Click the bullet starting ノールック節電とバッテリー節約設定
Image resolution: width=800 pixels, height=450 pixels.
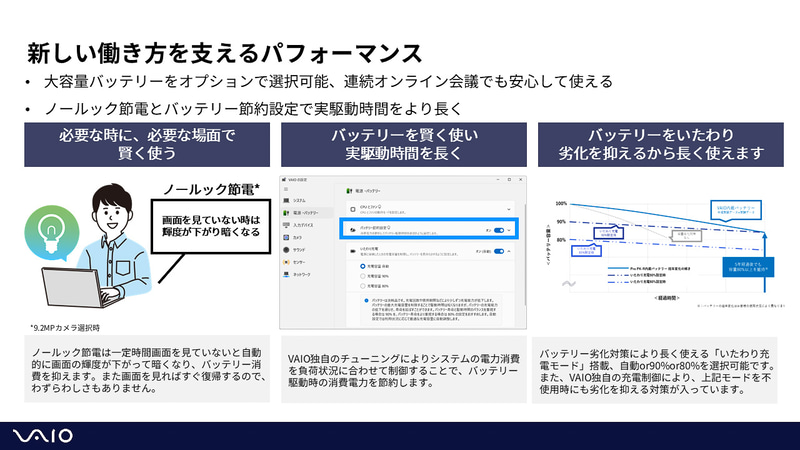(x=253, y=108)
